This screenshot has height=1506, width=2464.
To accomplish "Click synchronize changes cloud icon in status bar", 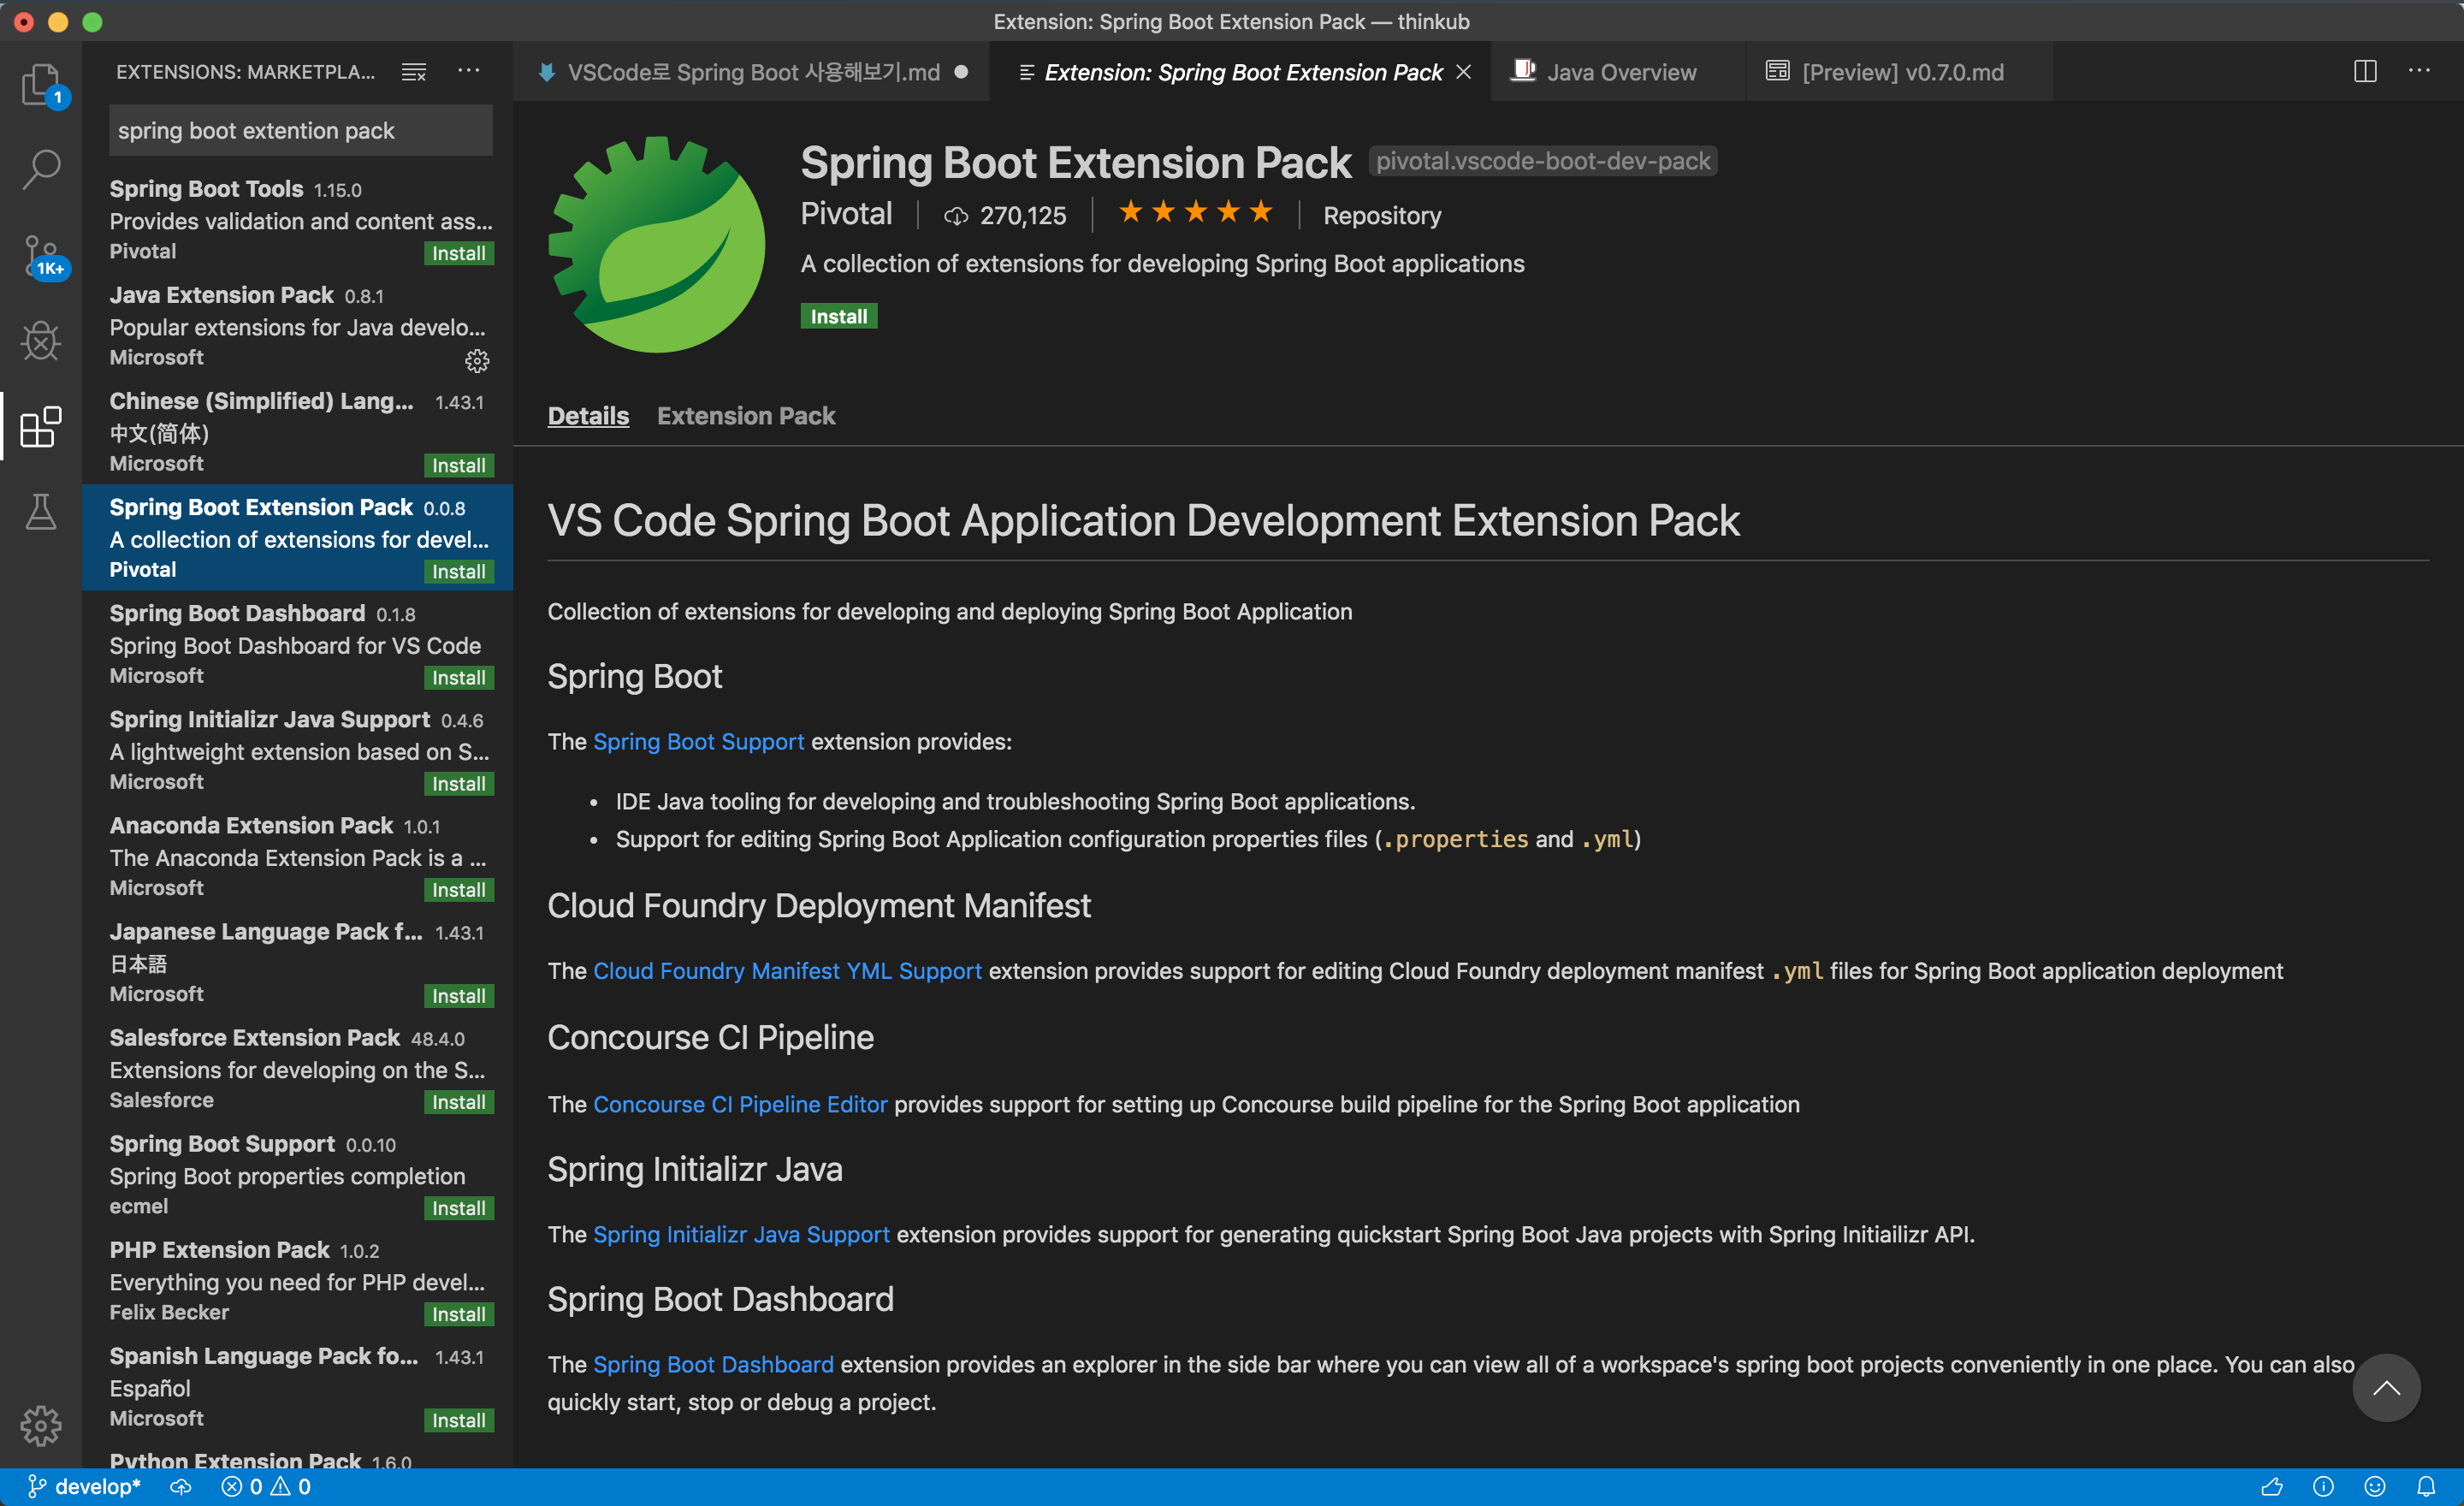I will coord(180,1487).
